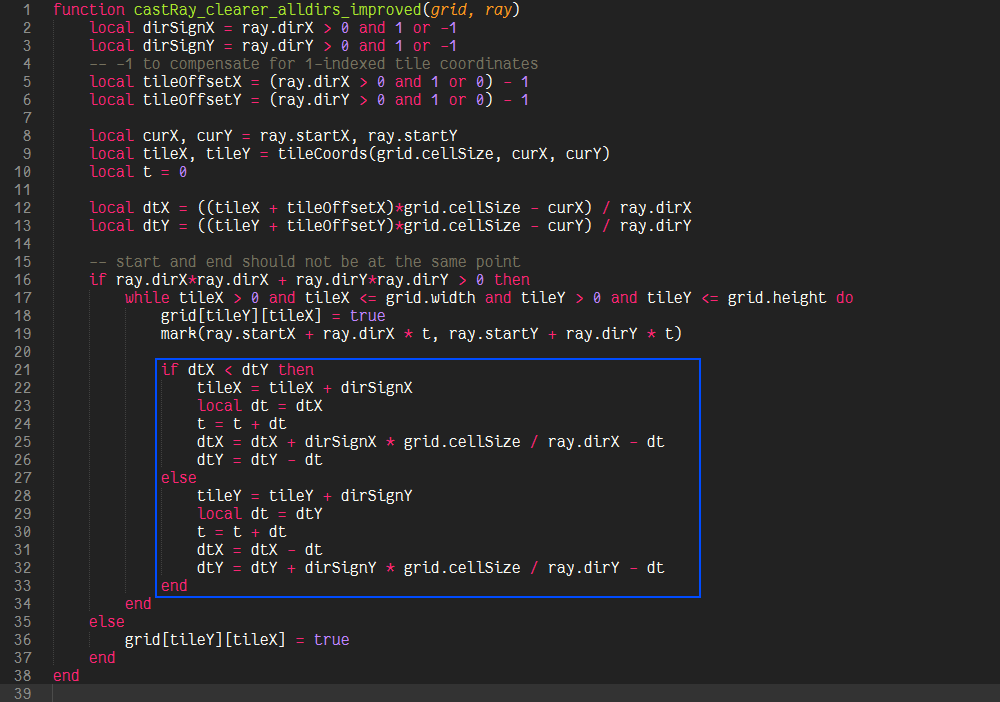Click 'true' value on line 36
Image resolution: width=1000 pixels, height=702 pixels.
pos(331,640)
